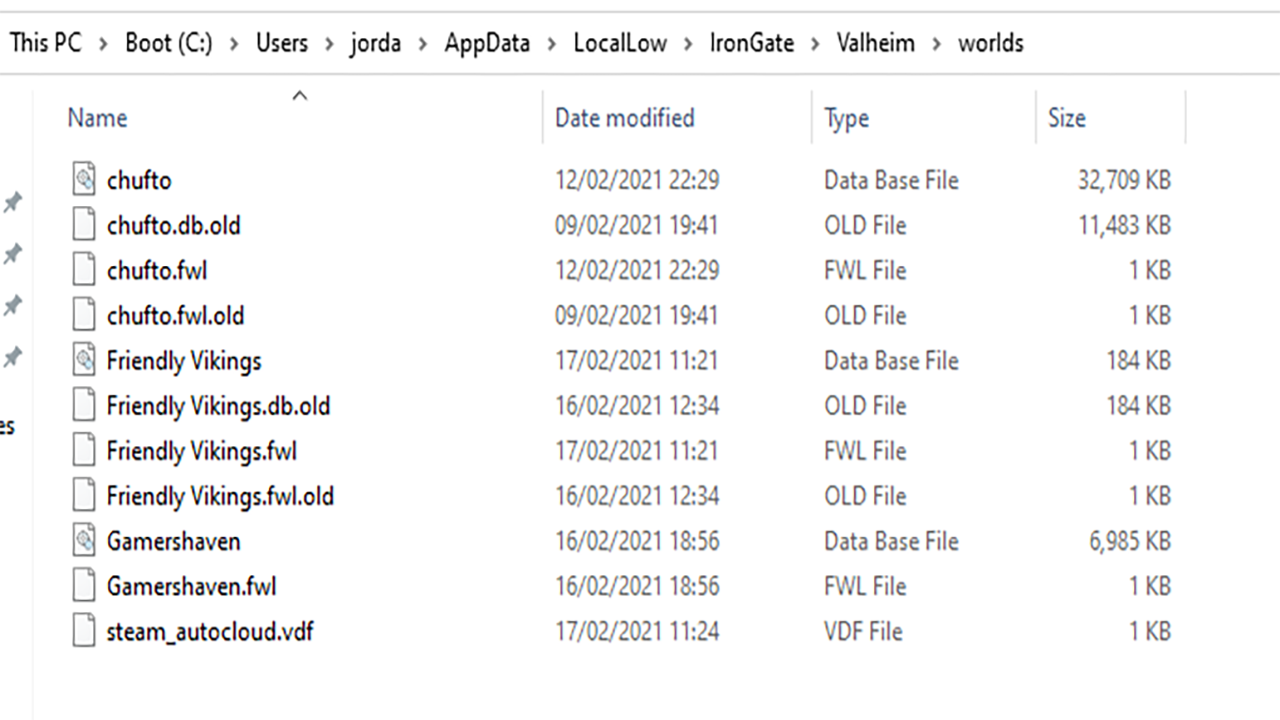Sort by the Date modified column
Image resolution: width=1280 pixels, height=720 pixels.
[x=624, y=118]
